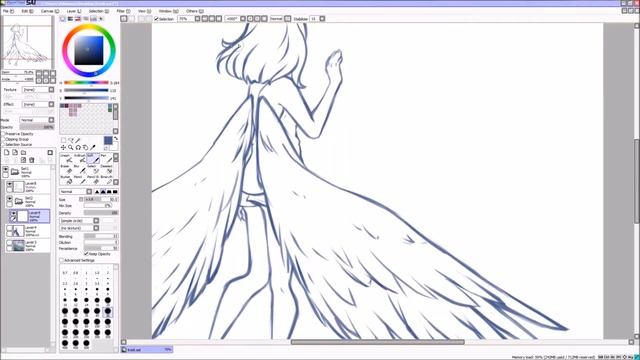Delete the layer with trash icon
Image resolution: width=640 pixels, height=360 pixels.
point(32,160)
